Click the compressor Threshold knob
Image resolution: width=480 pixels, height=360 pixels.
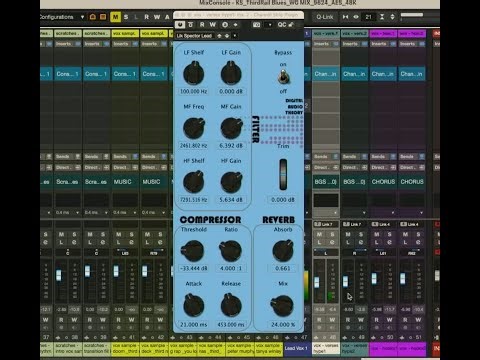coord(192,251)
